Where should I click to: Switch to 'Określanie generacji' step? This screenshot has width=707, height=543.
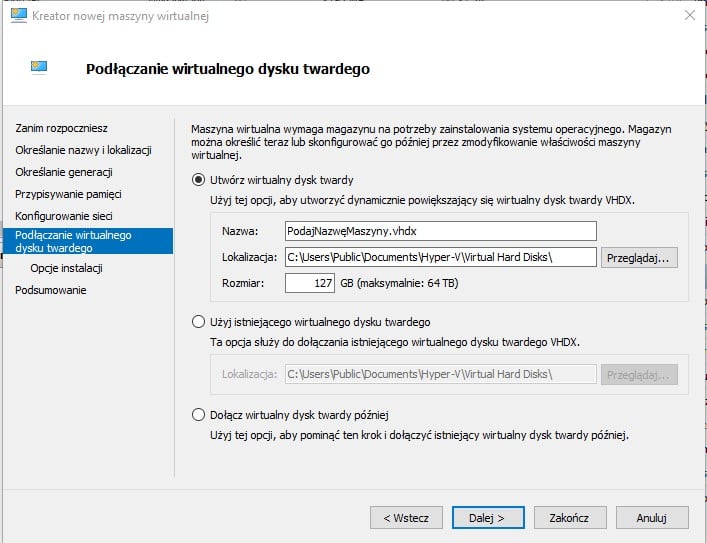coord(64,172)
